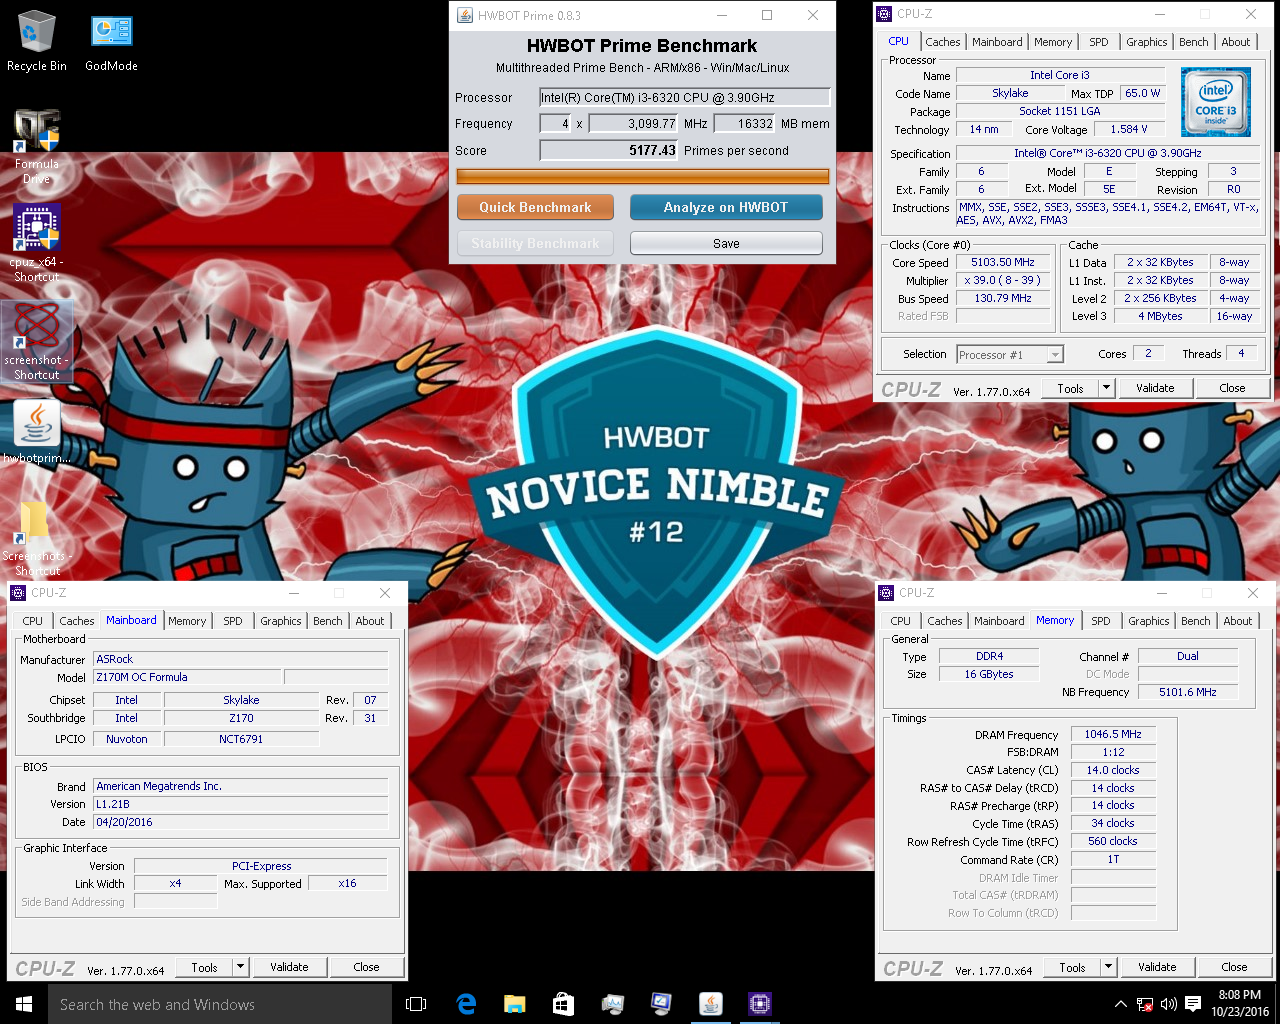Viewport: 1280px width, 1024px height.
Task: Click Validate in top CPU-Z window
Action: pos(1155,388)
